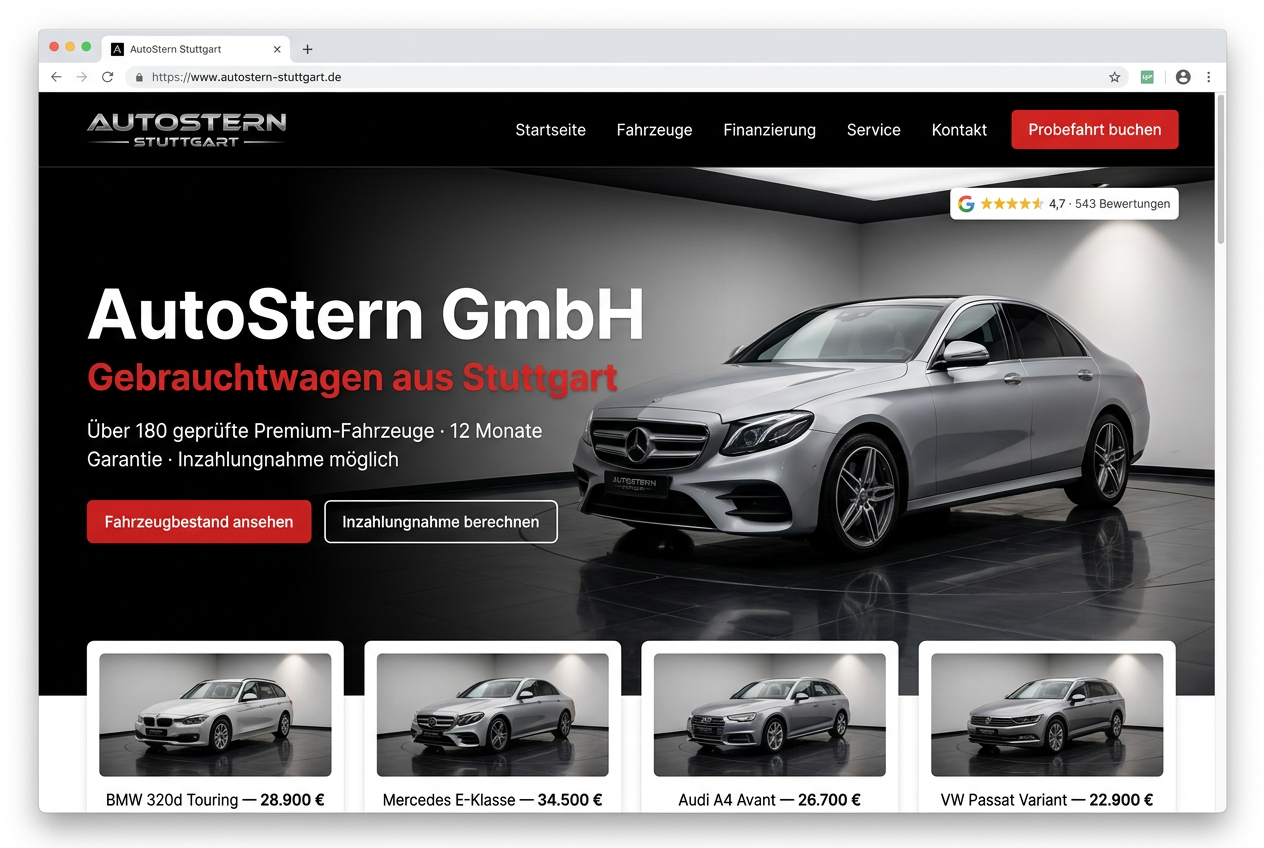Open a new tab with the plus icon

click(307, 49)
